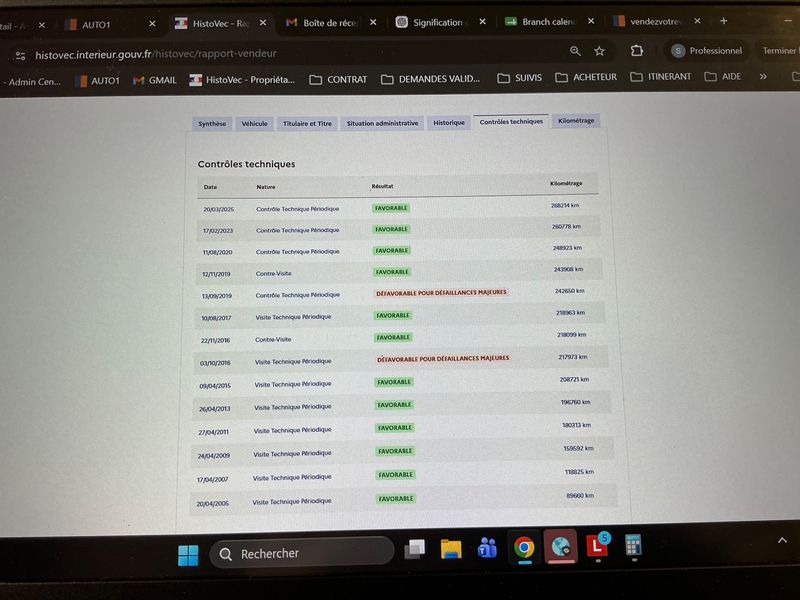Open the AUTO1 bookmark
This screenshot has height=600, width=800.
click(x=97, y=81)
